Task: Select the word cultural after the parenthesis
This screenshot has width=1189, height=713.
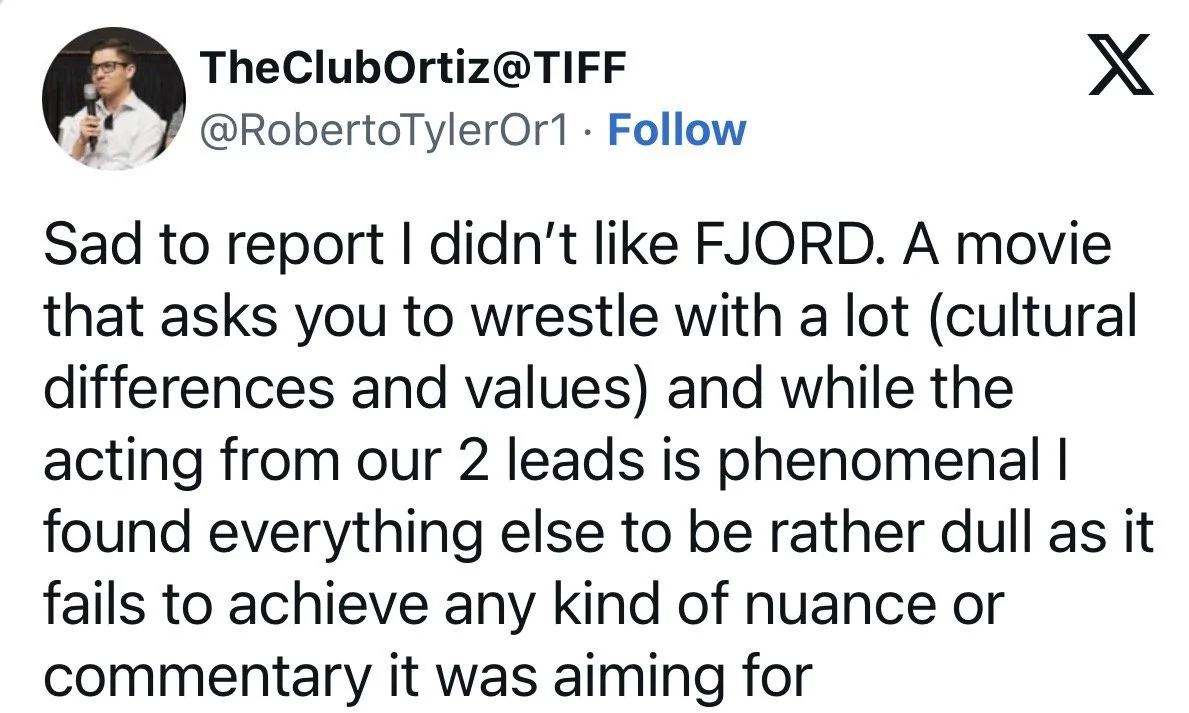Action: [x=1038, y=316]
